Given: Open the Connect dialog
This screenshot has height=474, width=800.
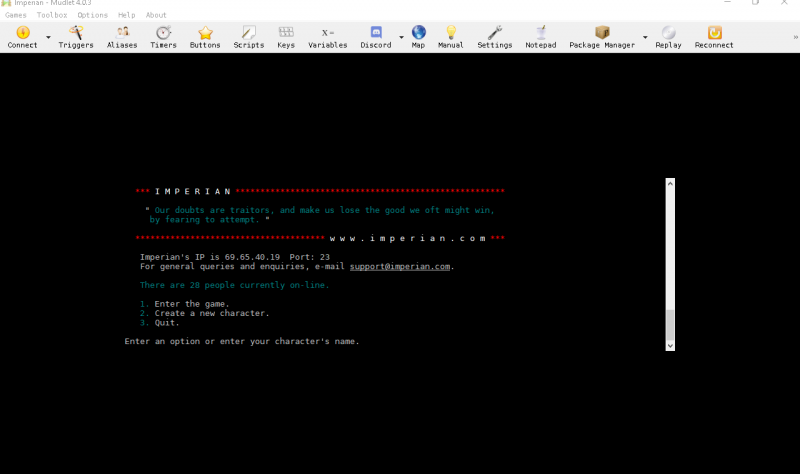Looking at the screenshot, I should pos(22,37).
